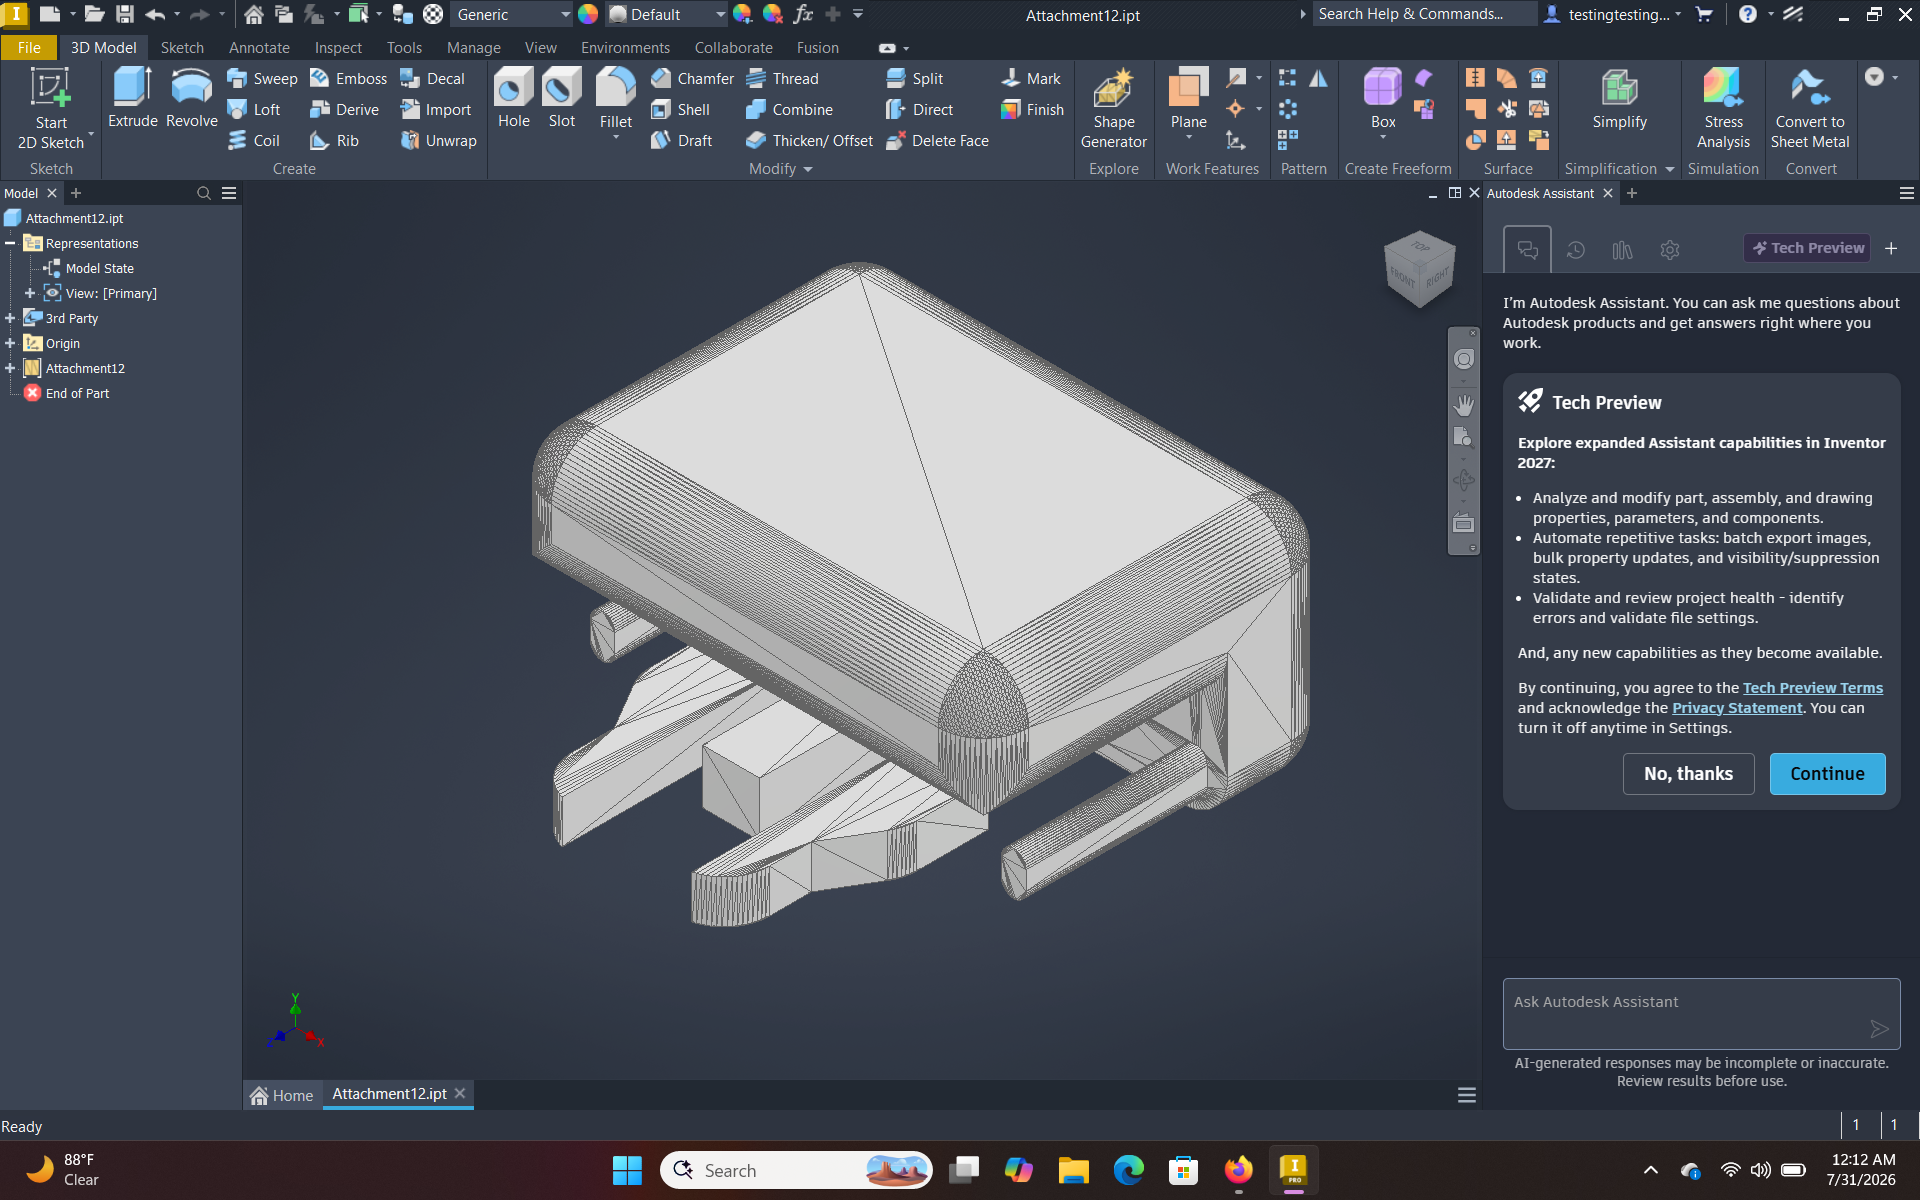Select Model State tree item

tap(99, 268)
